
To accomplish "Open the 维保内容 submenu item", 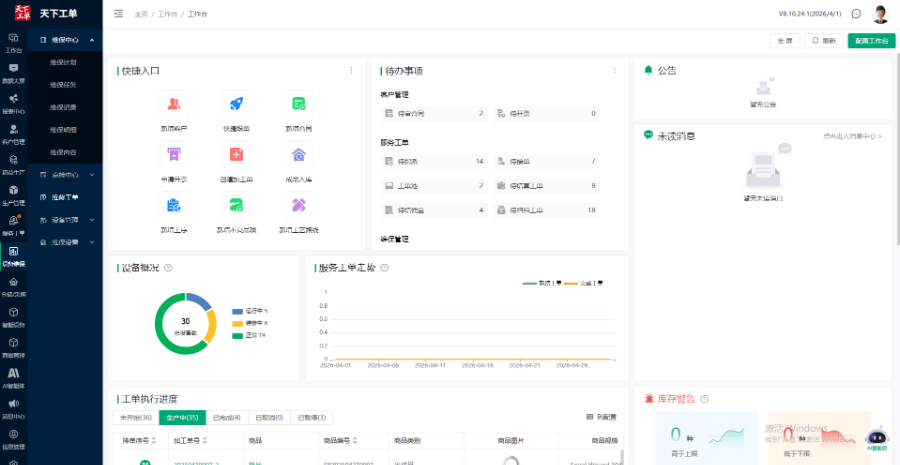I will [65, 152].
